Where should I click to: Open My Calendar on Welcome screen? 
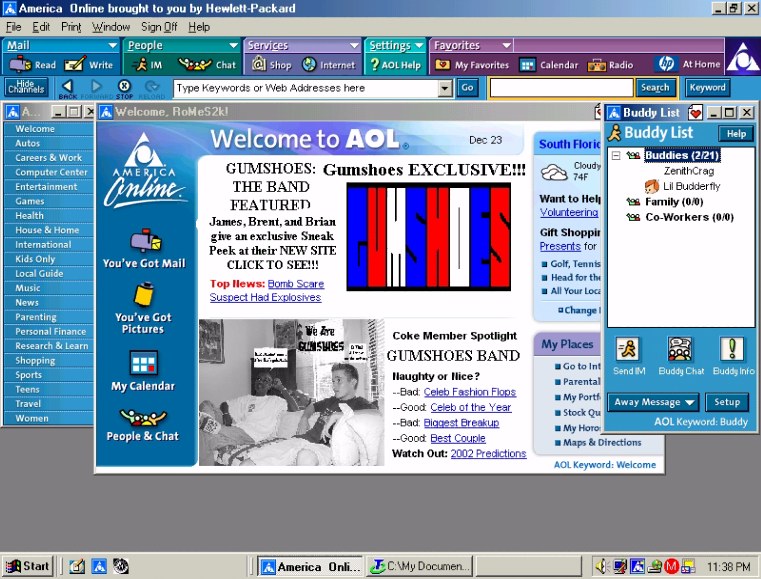click(x=144, y=363)
